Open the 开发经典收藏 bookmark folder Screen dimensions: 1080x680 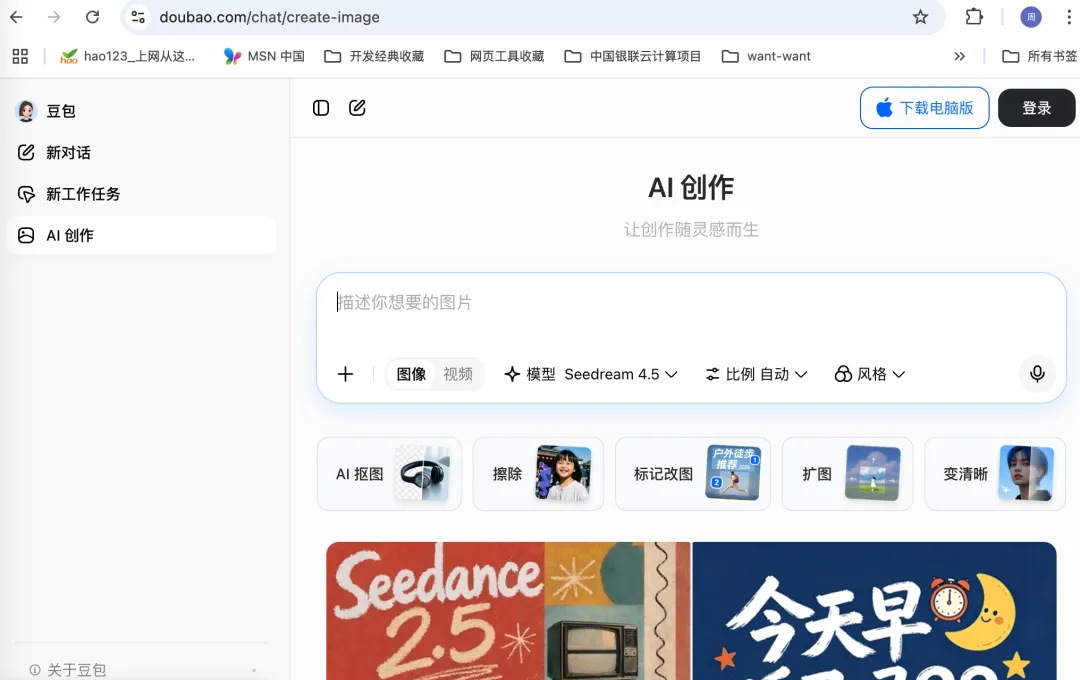(374, 56)
